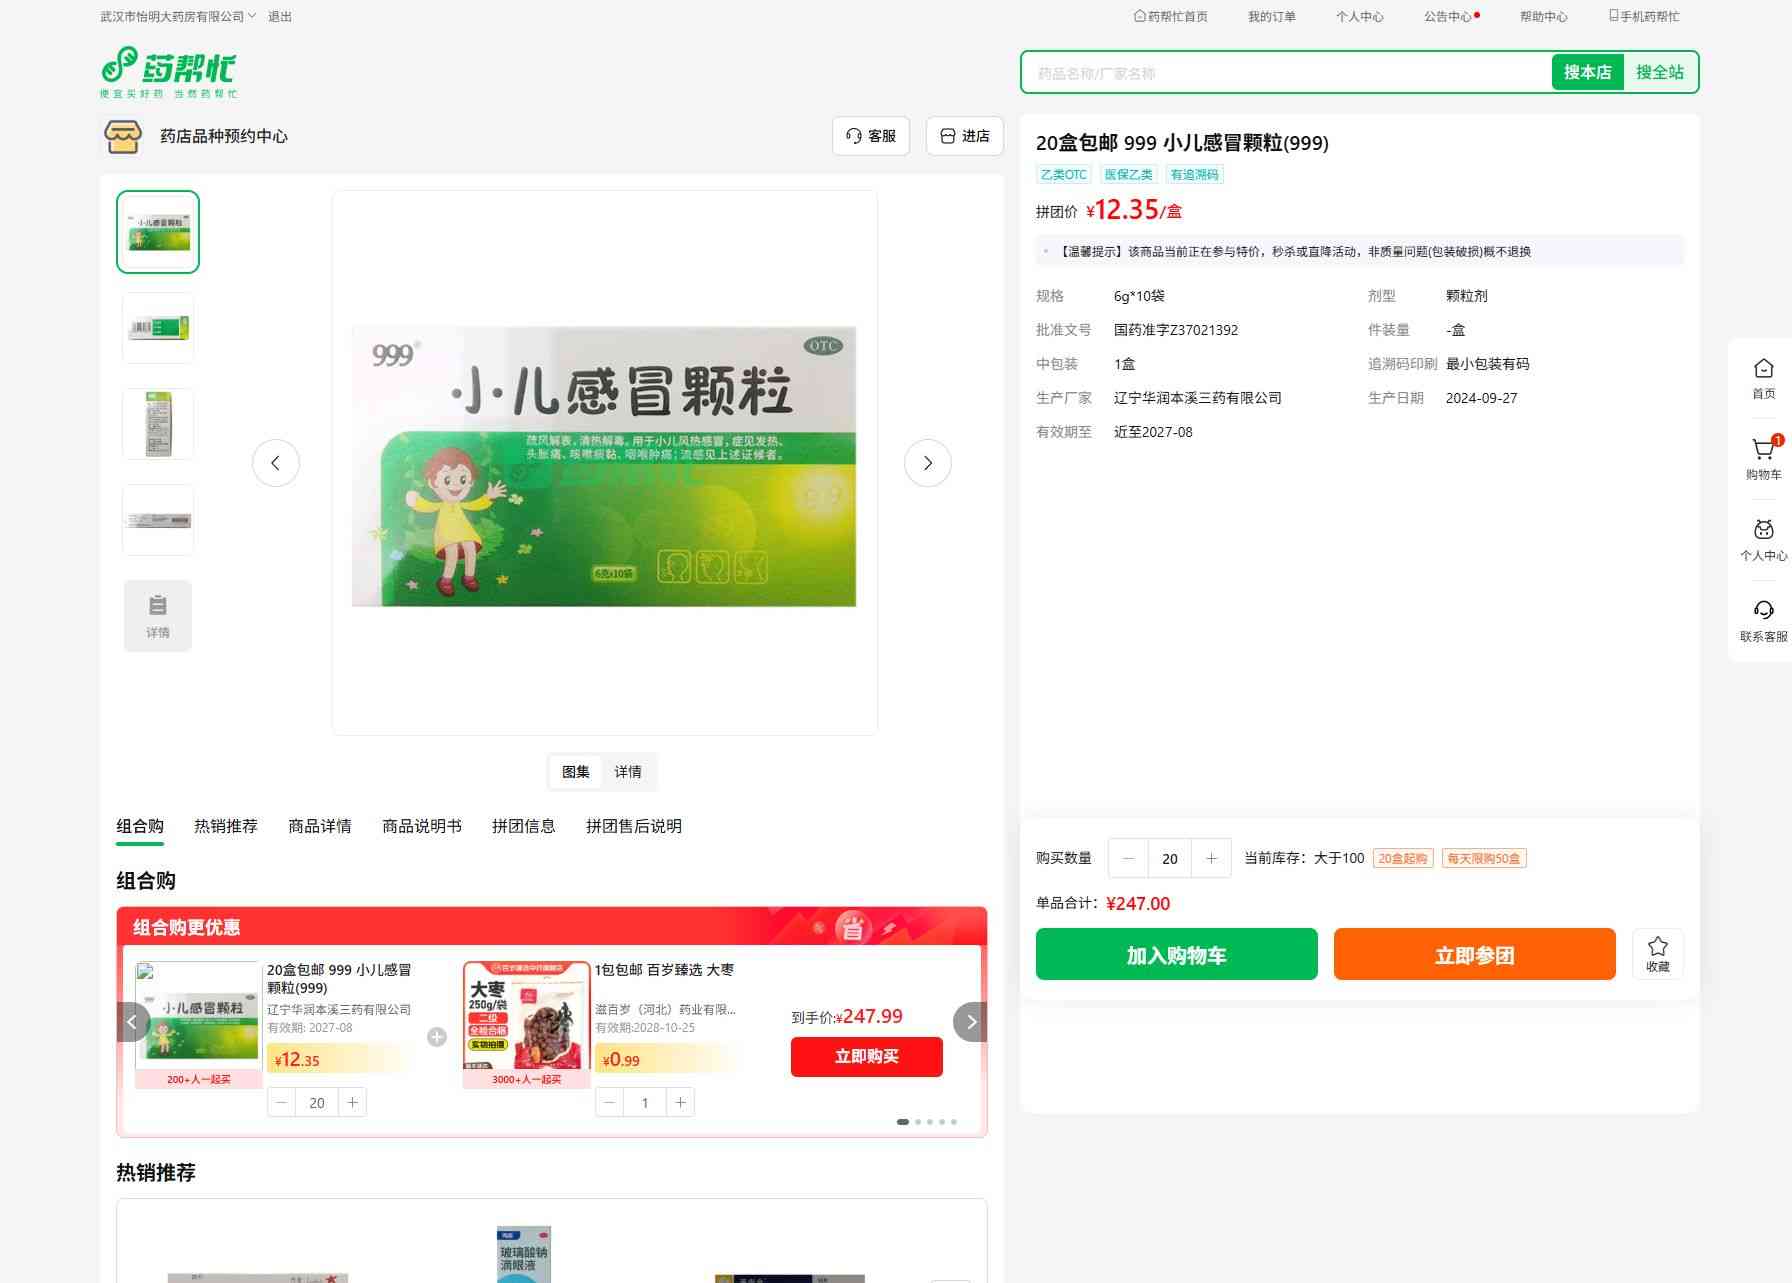1792x1283 pixels.
Task: Open the 商品说明书 tab
Action: click(x=422, y=826)
